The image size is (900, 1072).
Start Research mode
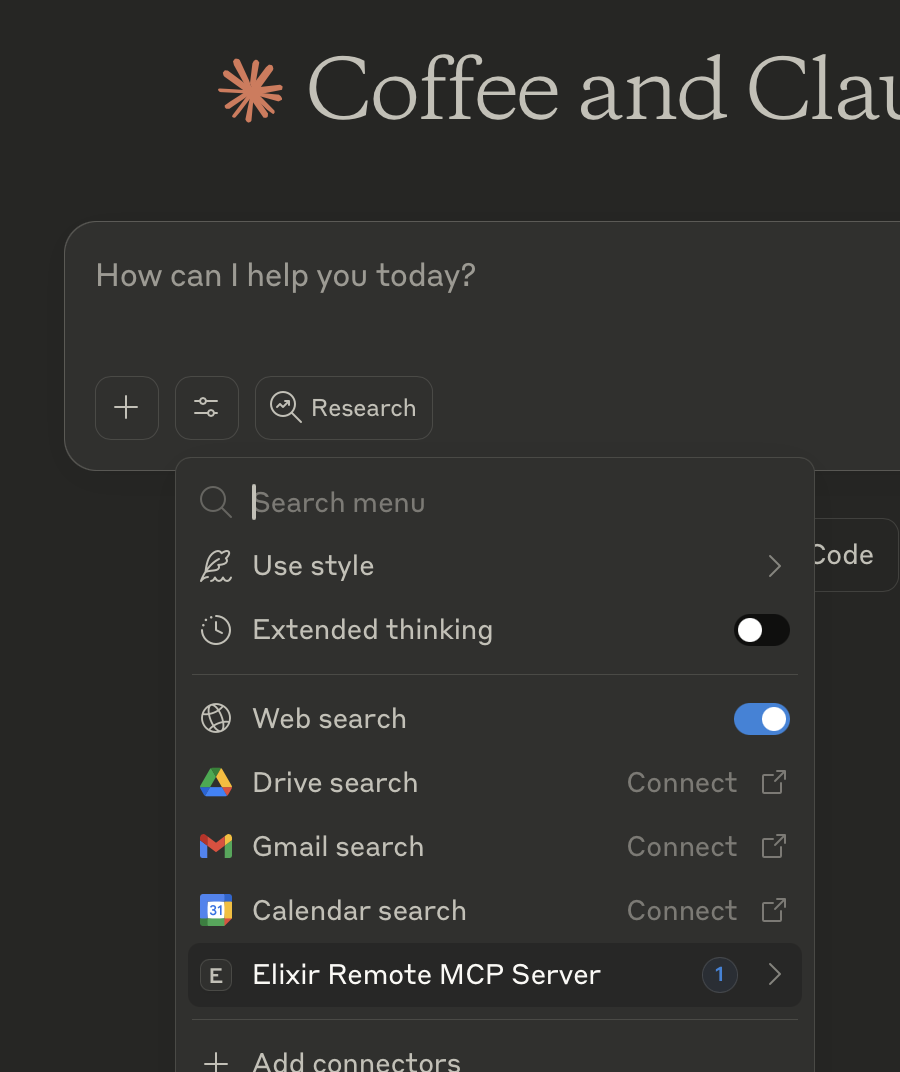coord(343,407)
